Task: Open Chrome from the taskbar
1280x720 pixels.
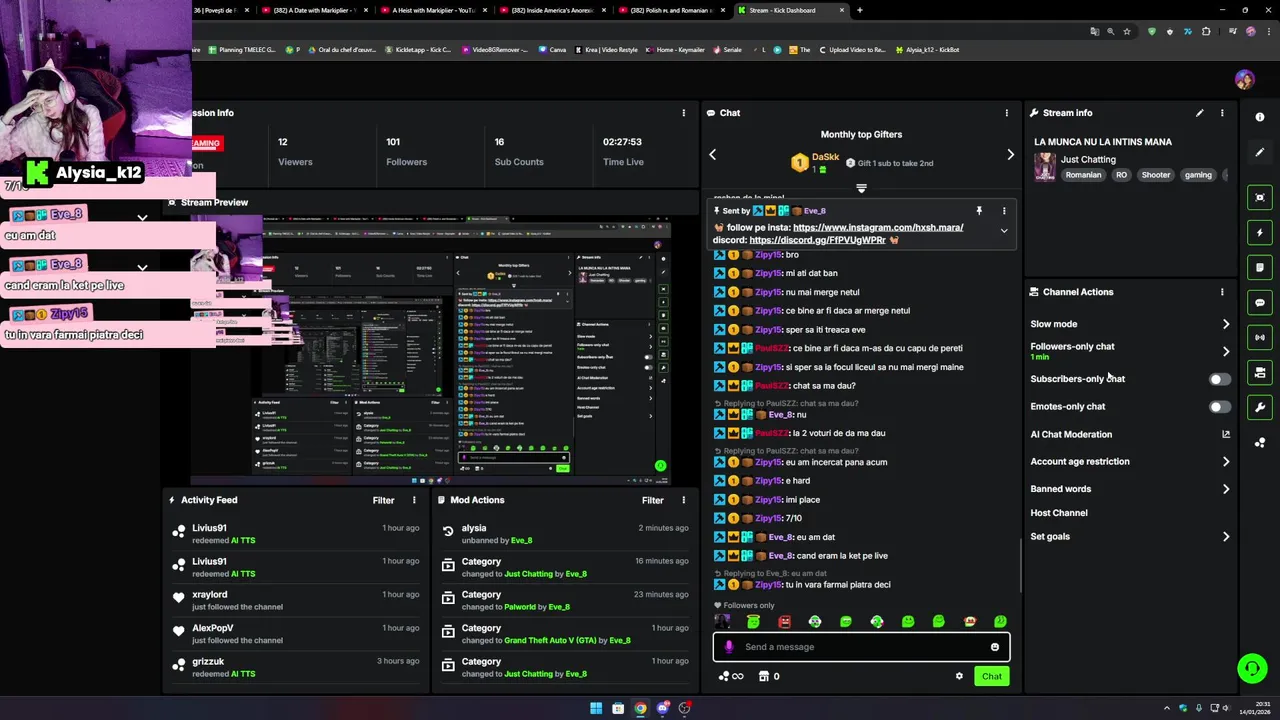Action: (640, 708)
